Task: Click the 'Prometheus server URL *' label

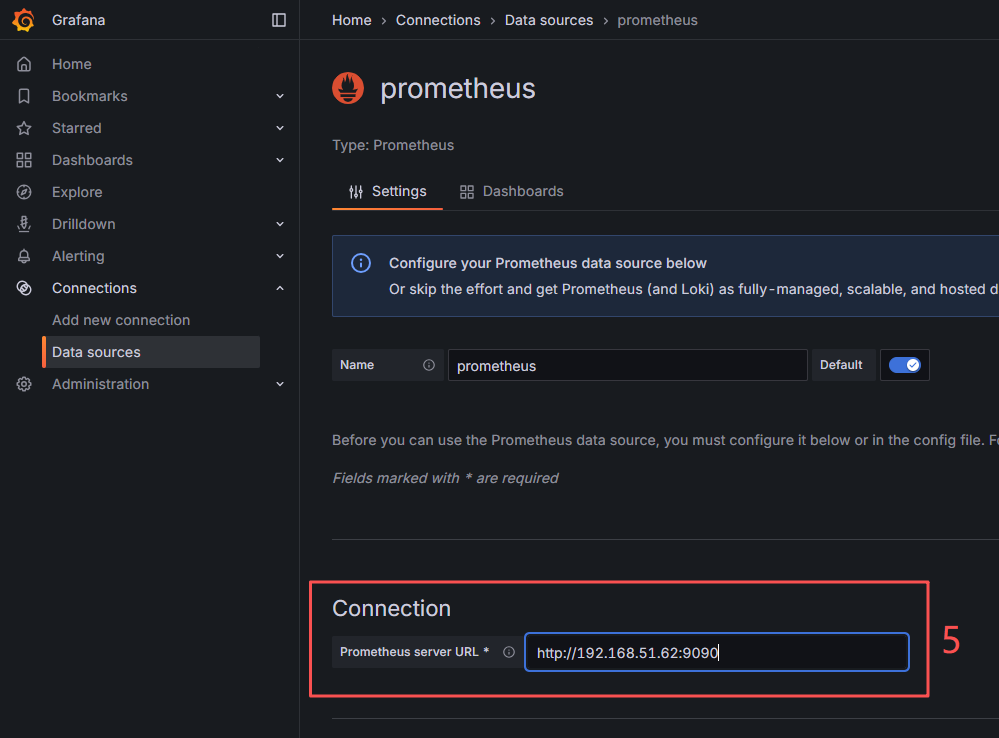Action: pos(414,652)
